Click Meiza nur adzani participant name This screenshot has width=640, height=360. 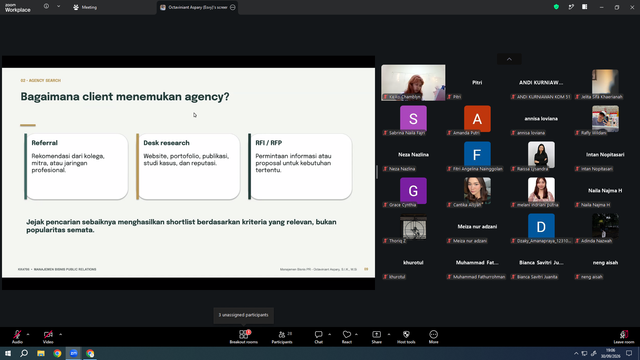pyautogui.click(x=477, y=227)
